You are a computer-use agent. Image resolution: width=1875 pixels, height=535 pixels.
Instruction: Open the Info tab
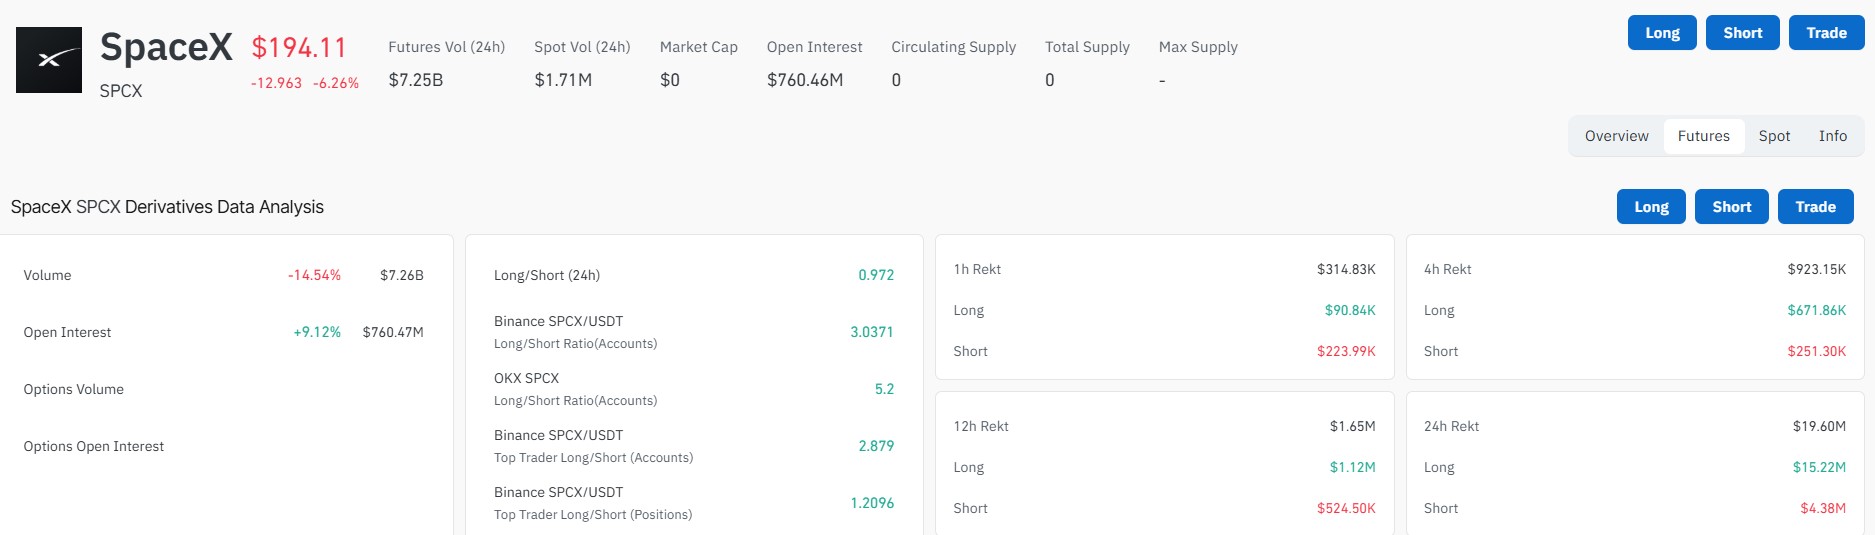pyautogui.click(x=1832, y=136)
